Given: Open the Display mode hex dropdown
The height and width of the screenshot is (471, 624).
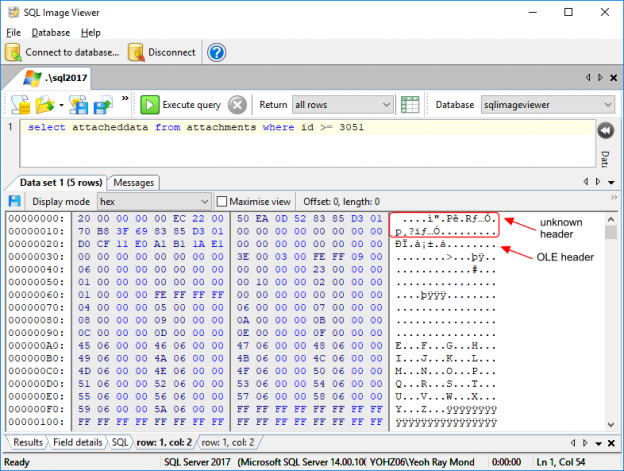Looking at the screenshot, I should point(154,202).
